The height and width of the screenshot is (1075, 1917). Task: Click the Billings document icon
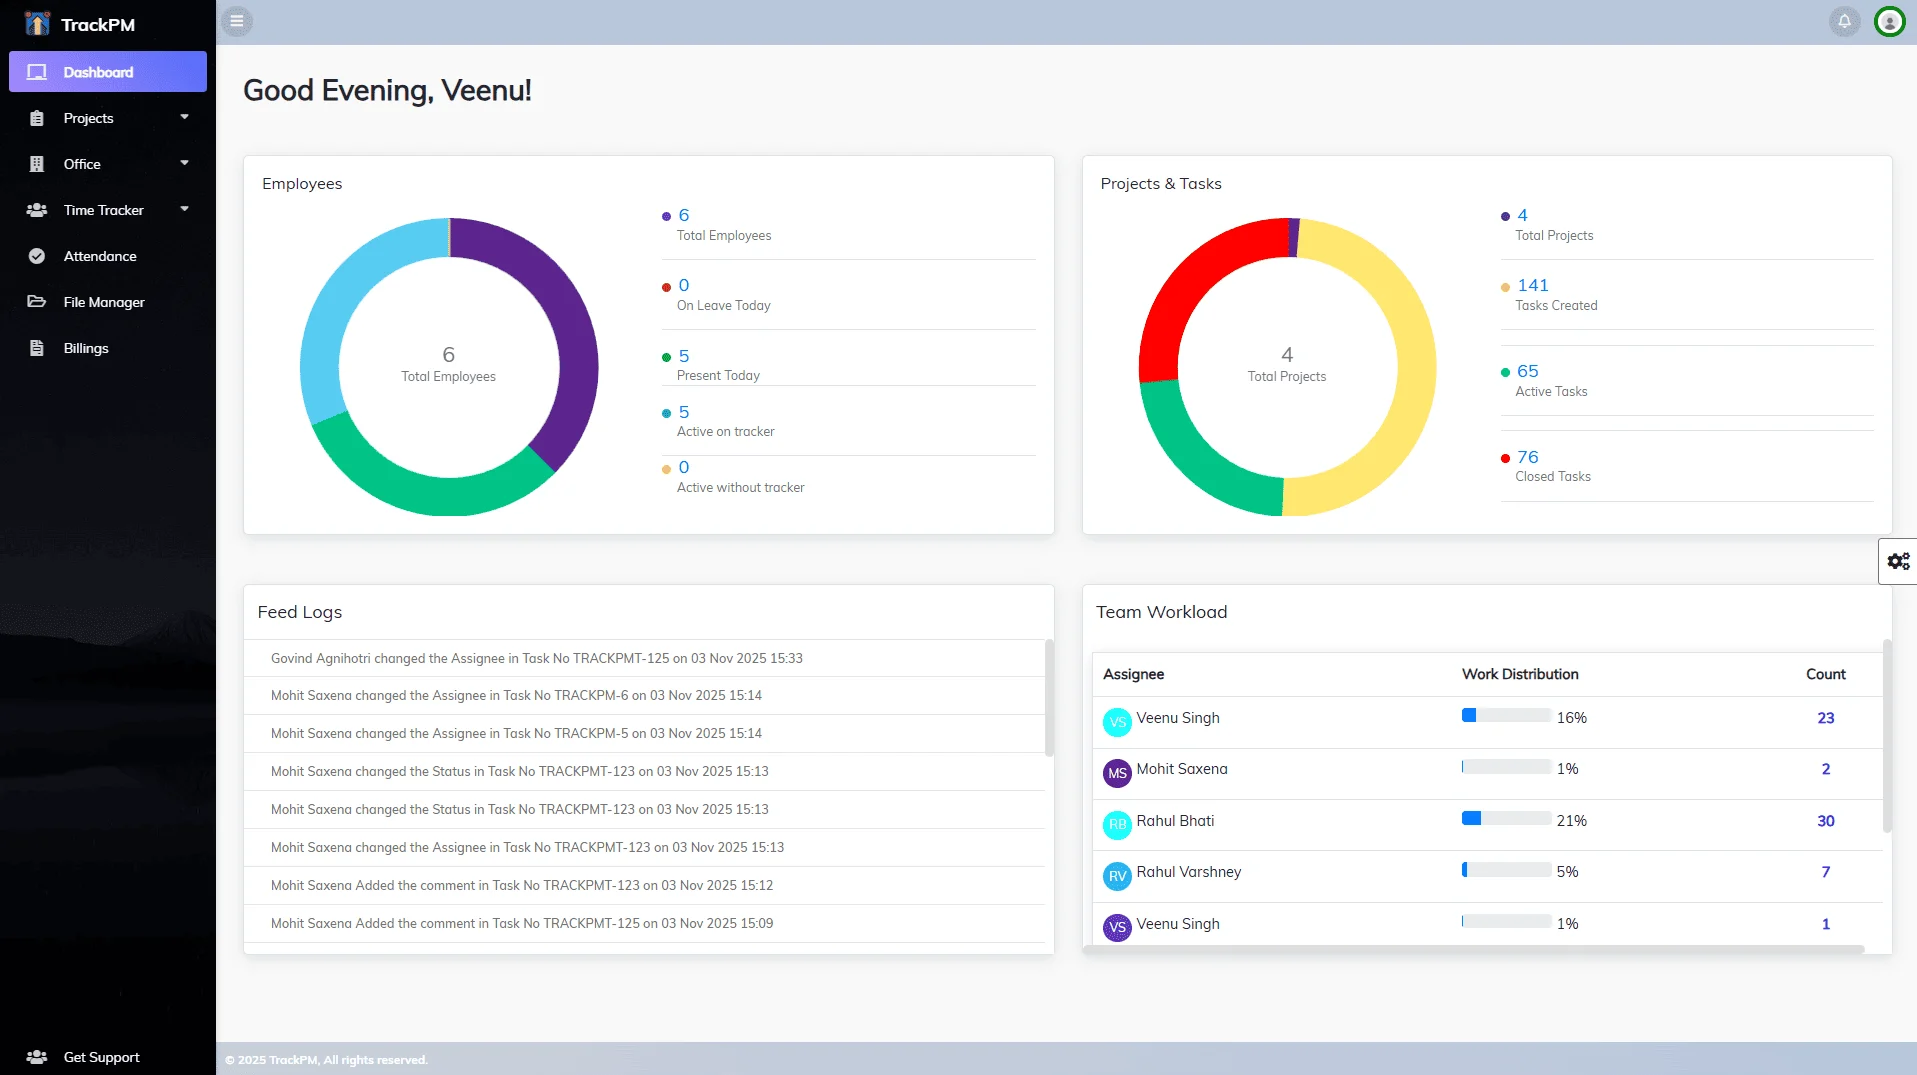click(37, 348)
